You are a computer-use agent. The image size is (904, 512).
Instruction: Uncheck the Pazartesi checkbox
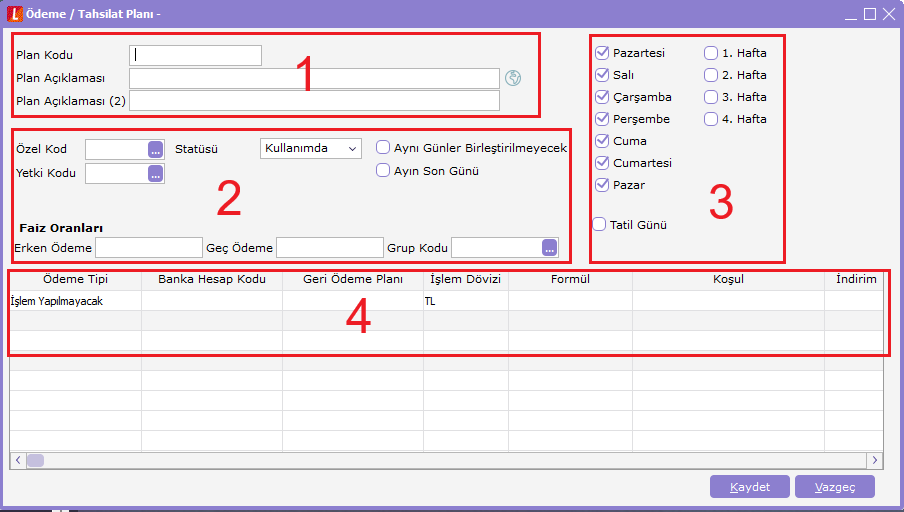[602, 53]
